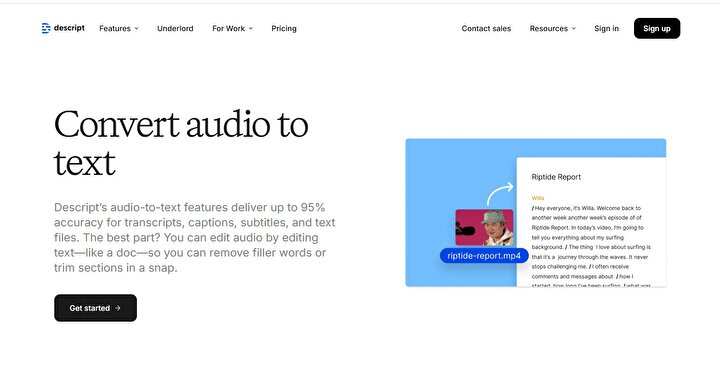Click the riptide-report.mp4 file label

(x=484, y=256)
